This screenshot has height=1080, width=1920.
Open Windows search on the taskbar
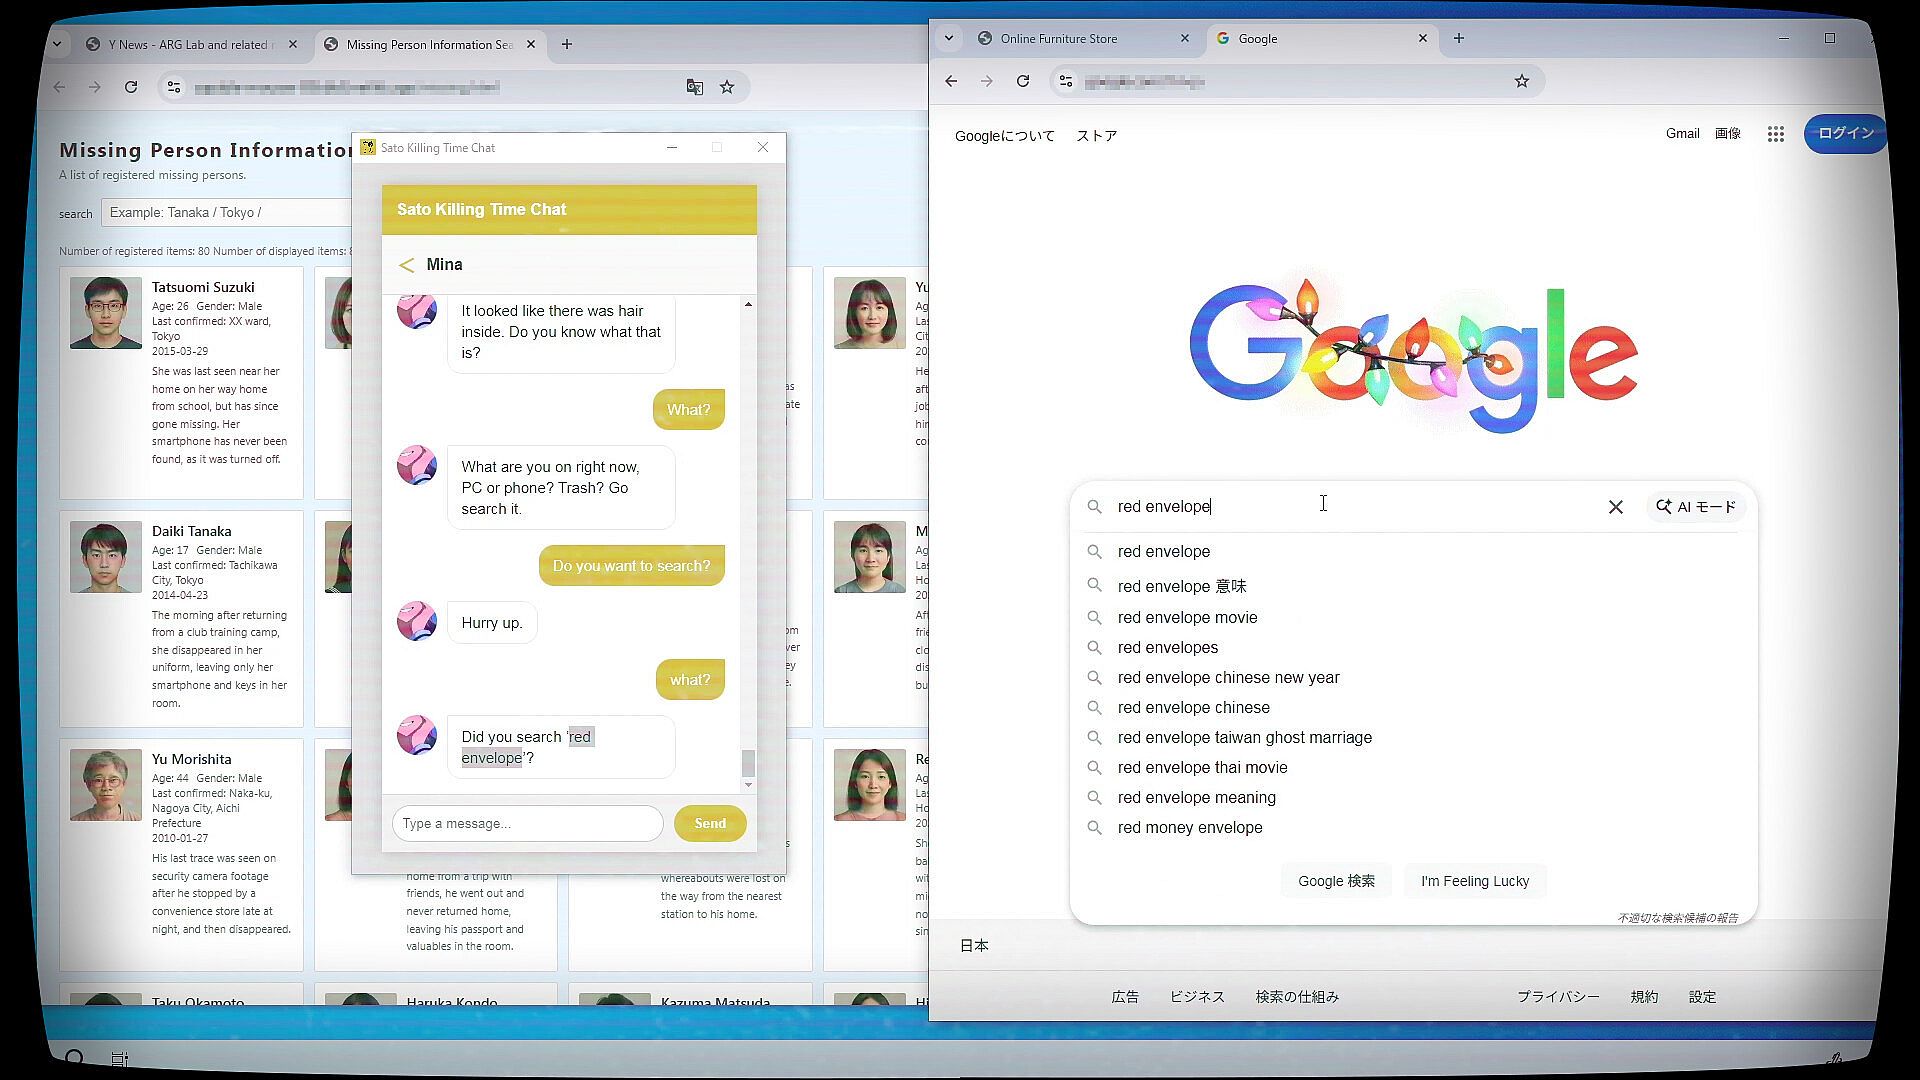(x=74, y=1058)
